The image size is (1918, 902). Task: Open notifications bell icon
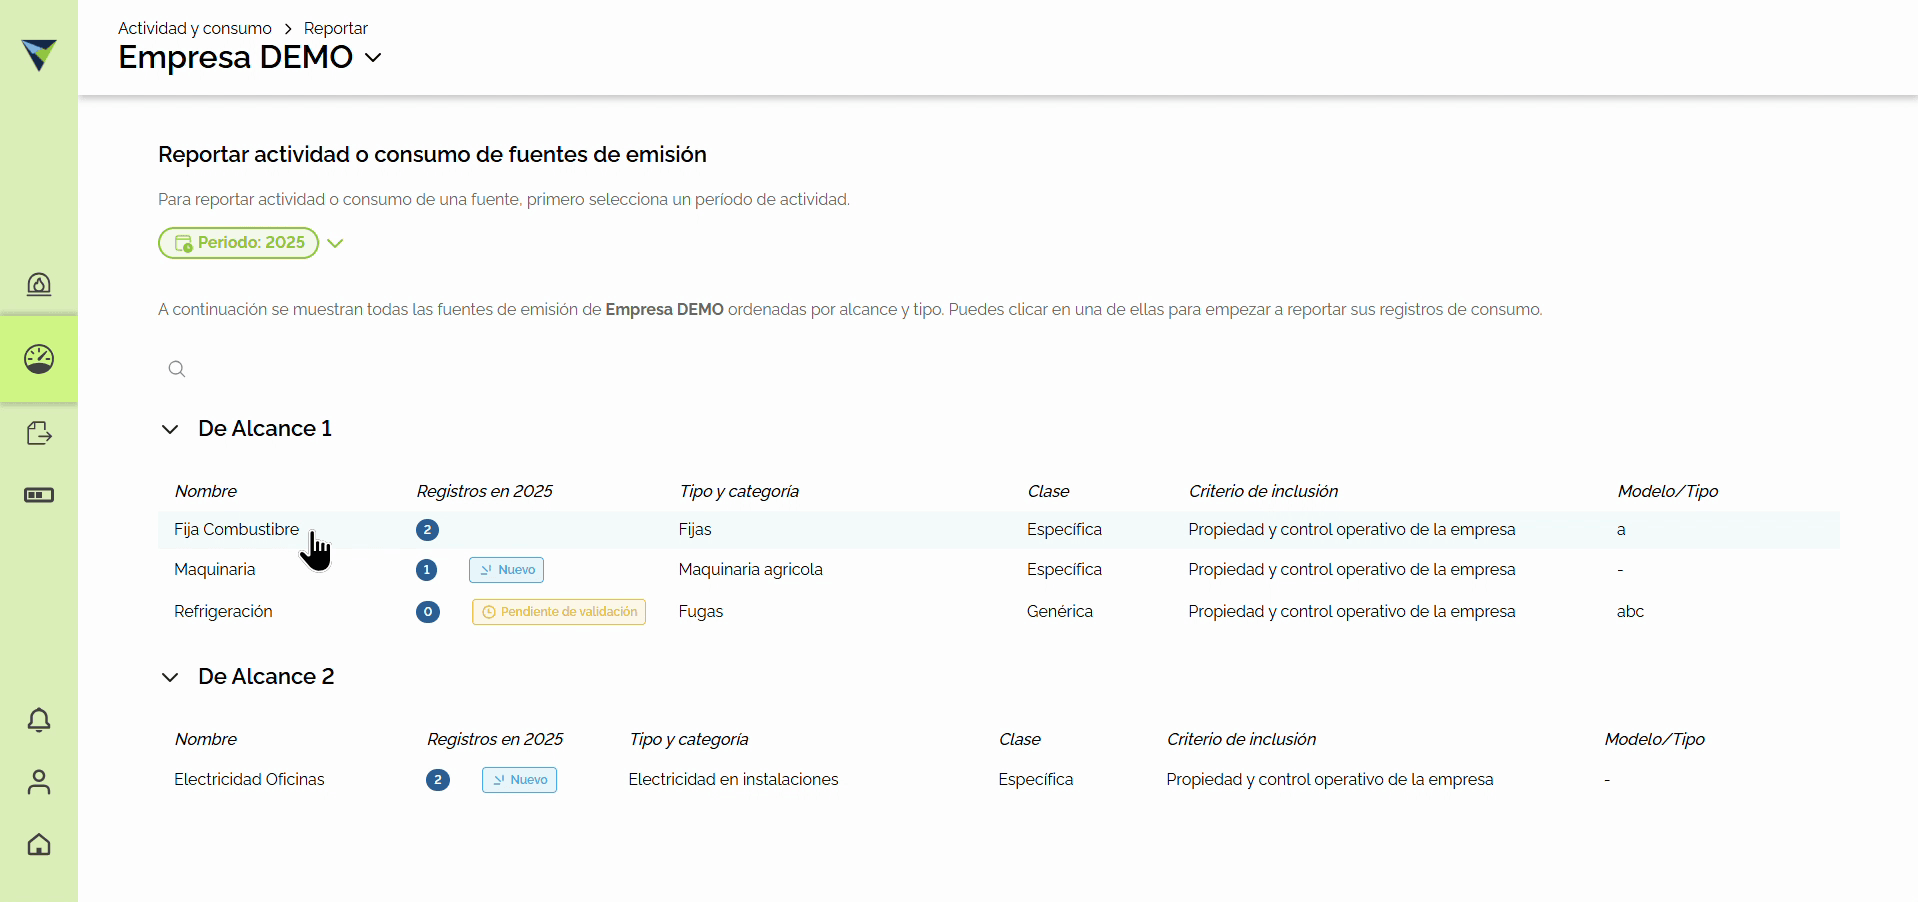point(39,720)
